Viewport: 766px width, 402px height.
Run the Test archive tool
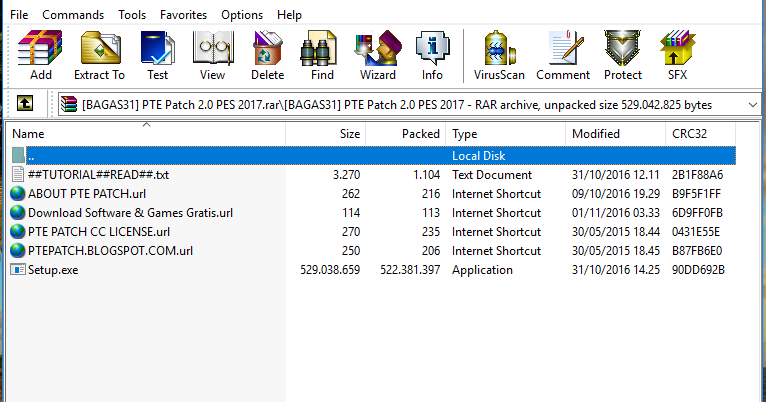coord(157,48)
